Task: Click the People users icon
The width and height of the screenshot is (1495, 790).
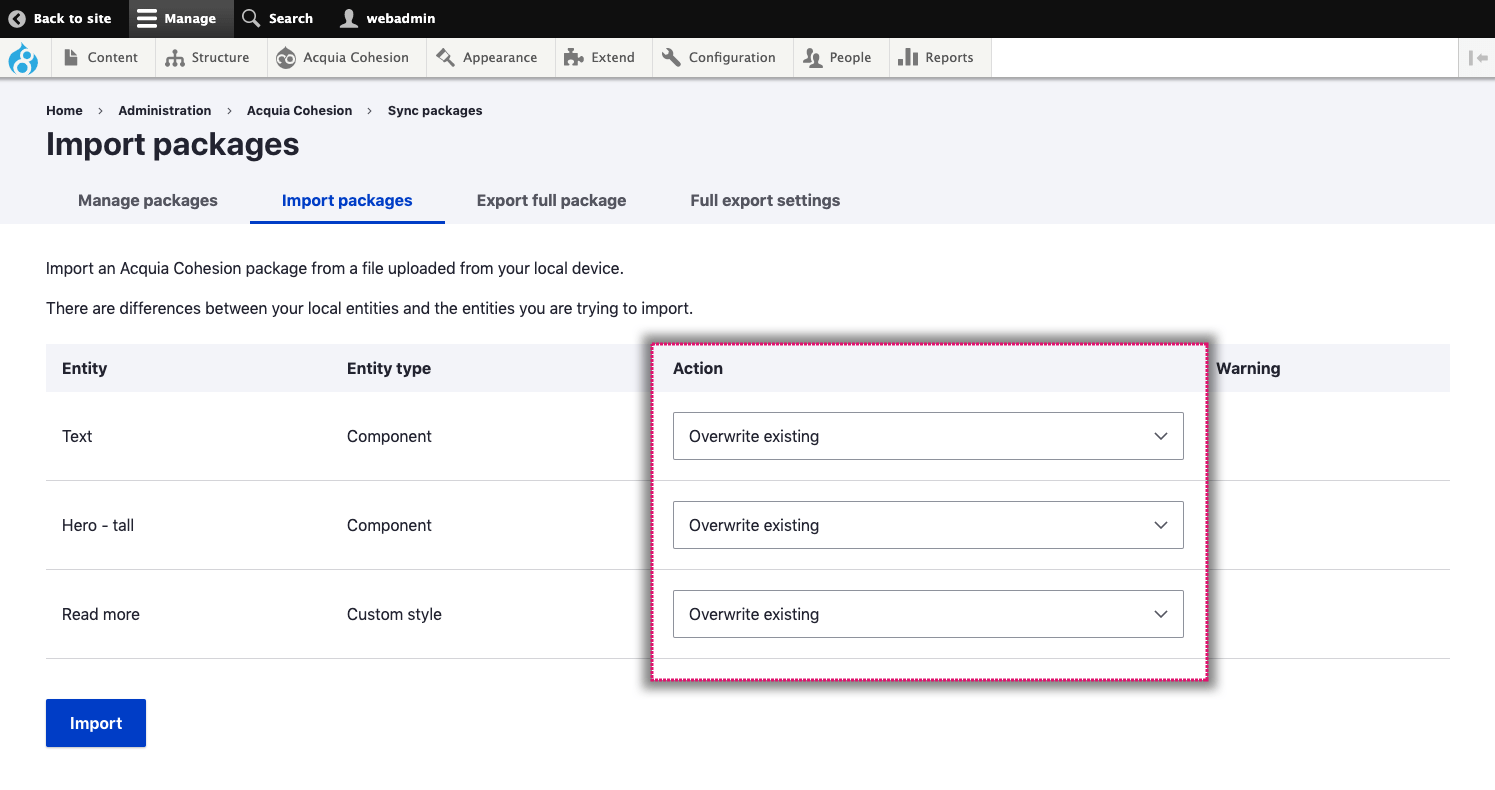Action: 813,58
